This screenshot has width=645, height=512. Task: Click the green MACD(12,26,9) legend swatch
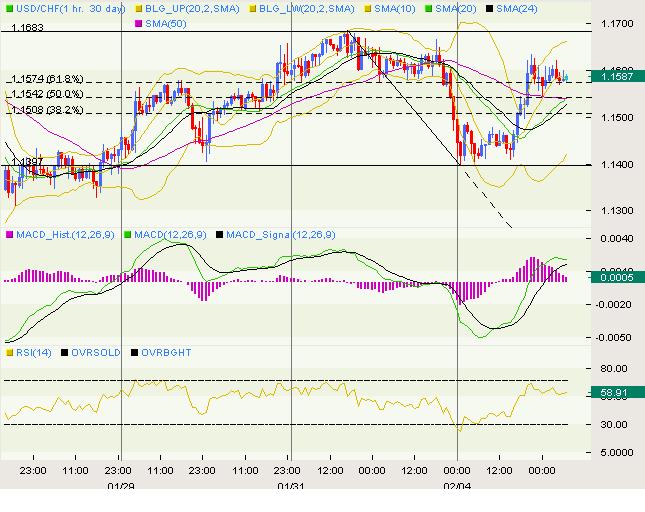[128, 235]
